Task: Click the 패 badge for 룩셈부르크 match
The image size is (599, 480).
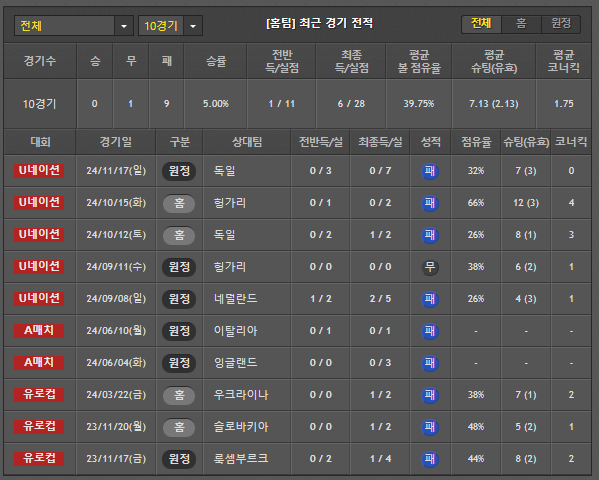Action: 430,459
